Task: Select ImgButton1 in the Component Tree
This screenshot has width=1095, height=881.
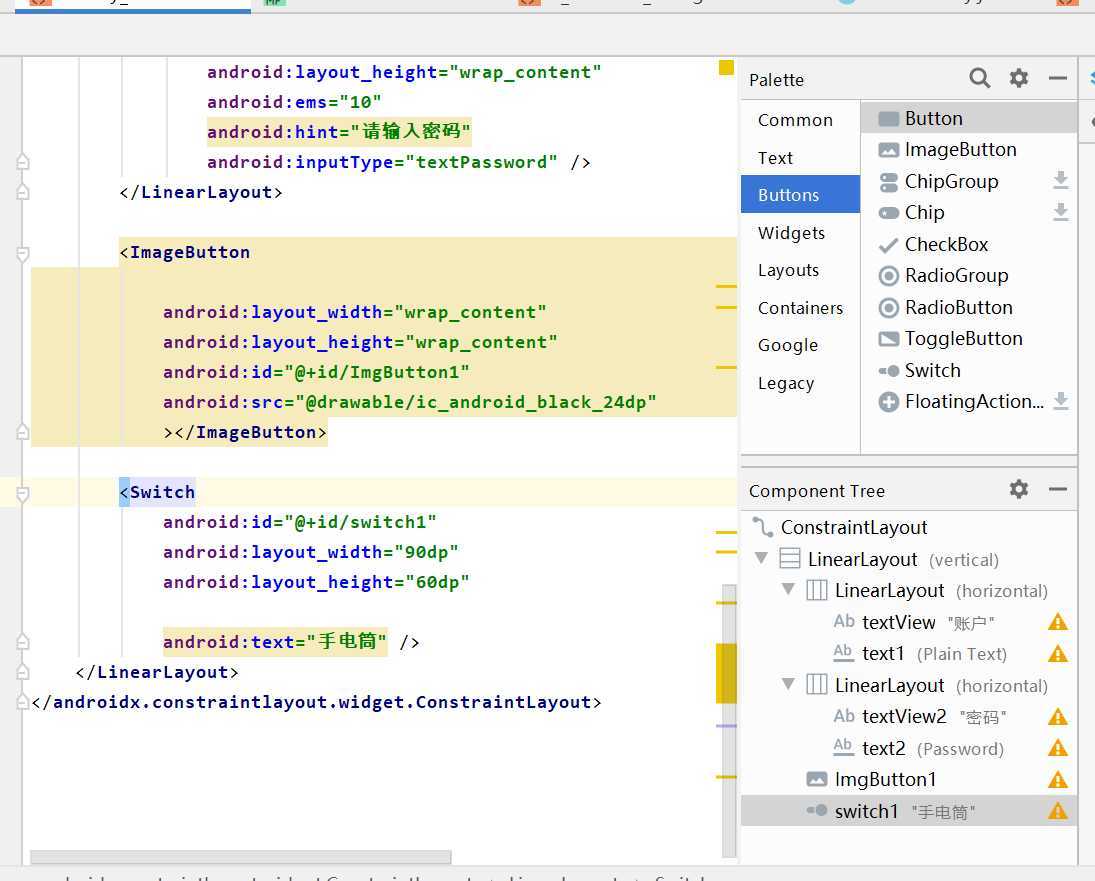Action: click(x=909, y=779)
